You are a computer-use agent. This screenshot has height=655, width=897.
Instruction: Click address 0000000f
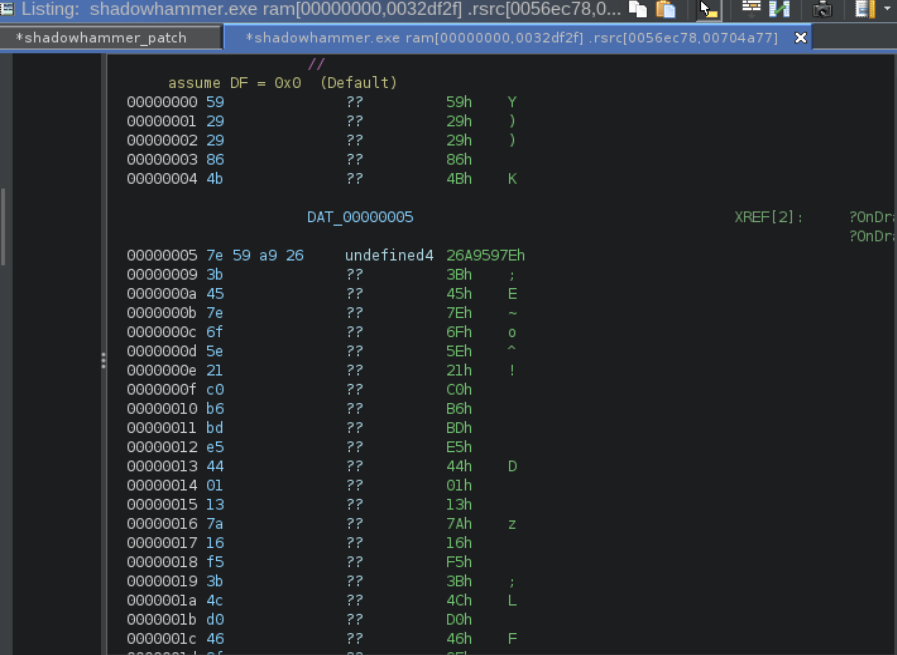162,390
